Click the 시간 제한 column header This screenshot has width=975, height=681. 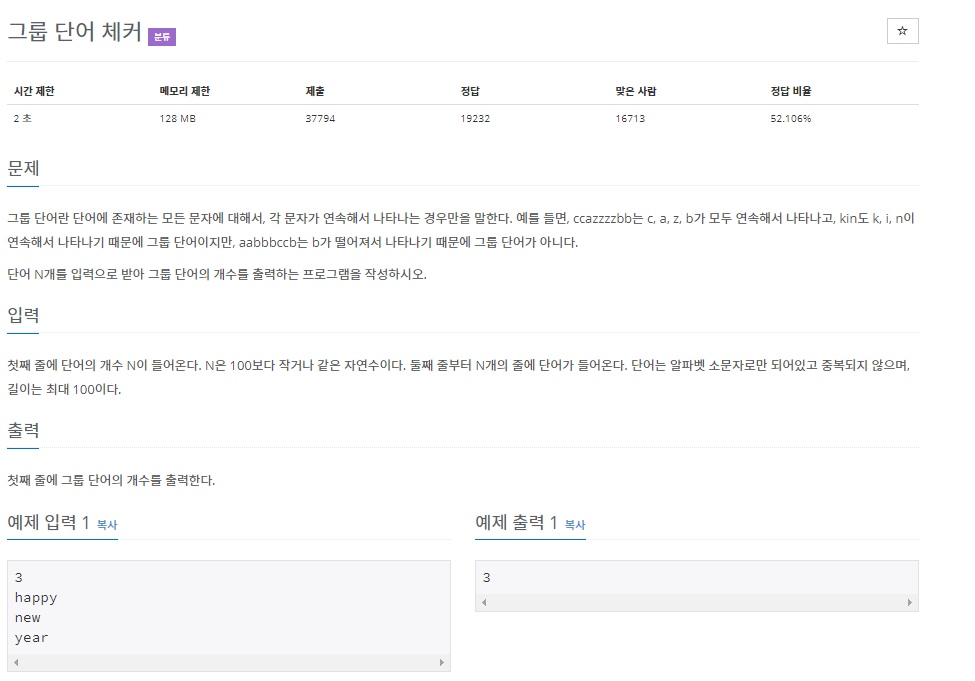[x=34, y=91]
